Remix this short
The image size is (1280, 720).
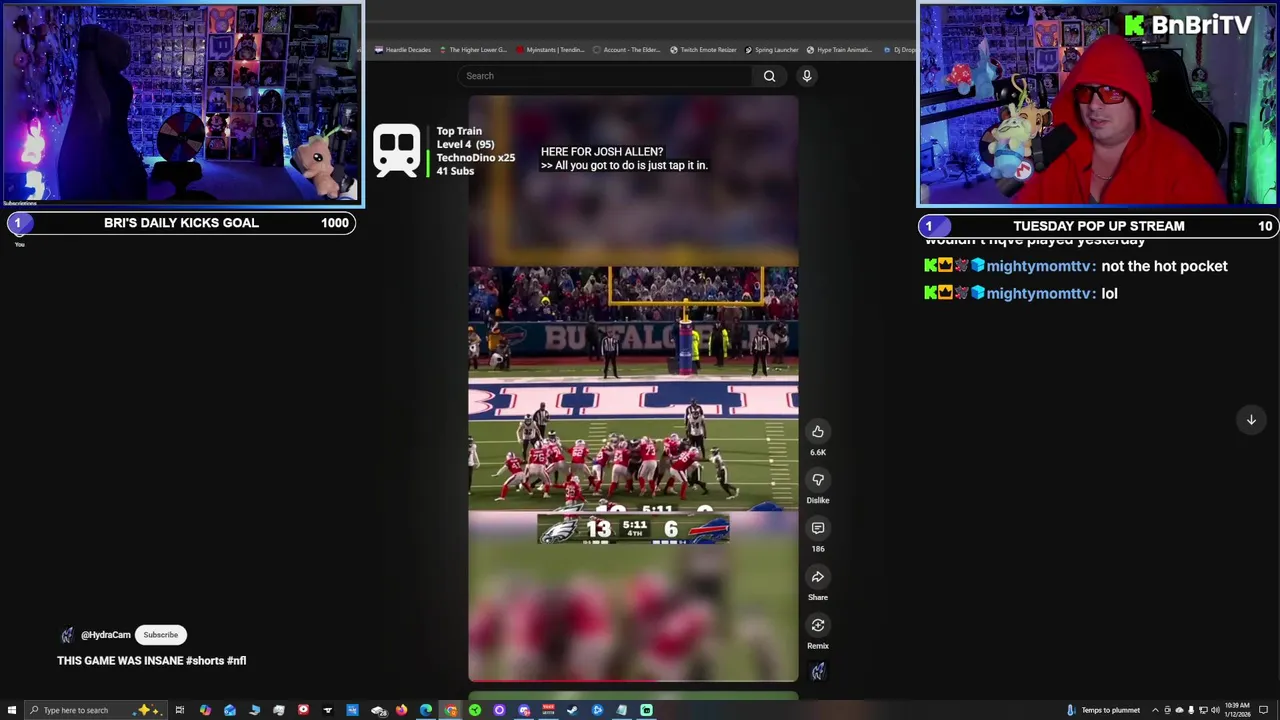click(818, 625)
